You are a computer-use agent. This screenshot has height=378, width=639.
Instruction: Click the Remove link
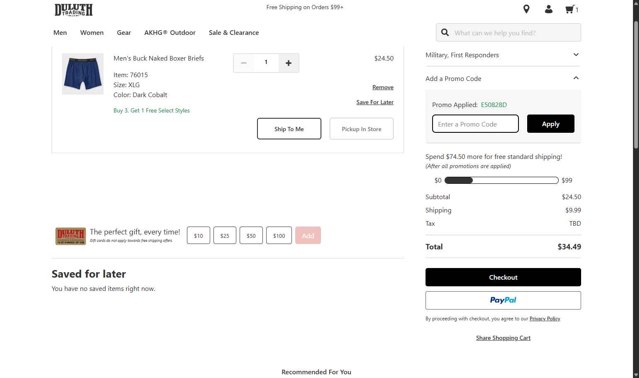[383, 87]
